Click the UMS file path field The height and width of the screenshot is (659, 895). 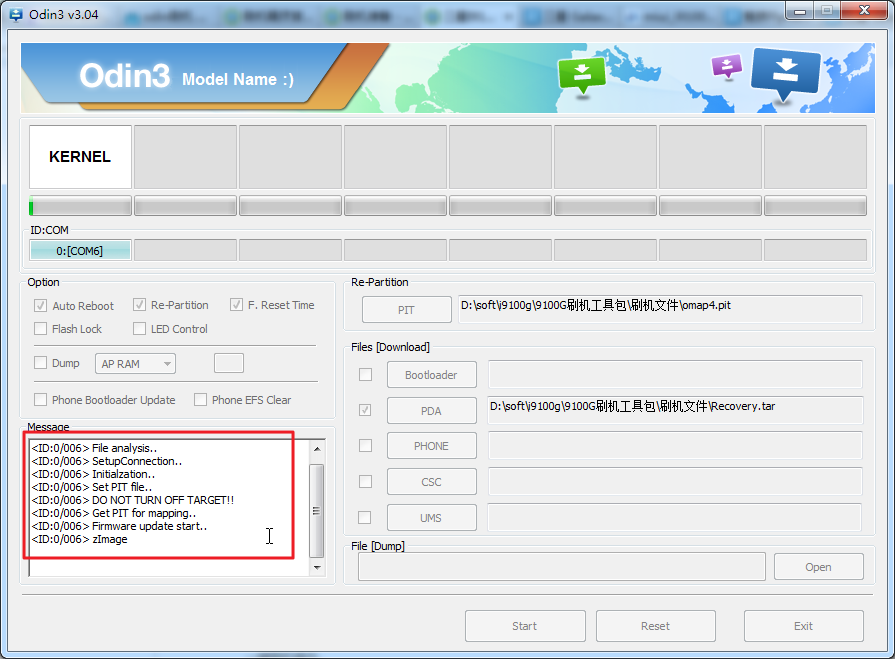click(674, 518)
